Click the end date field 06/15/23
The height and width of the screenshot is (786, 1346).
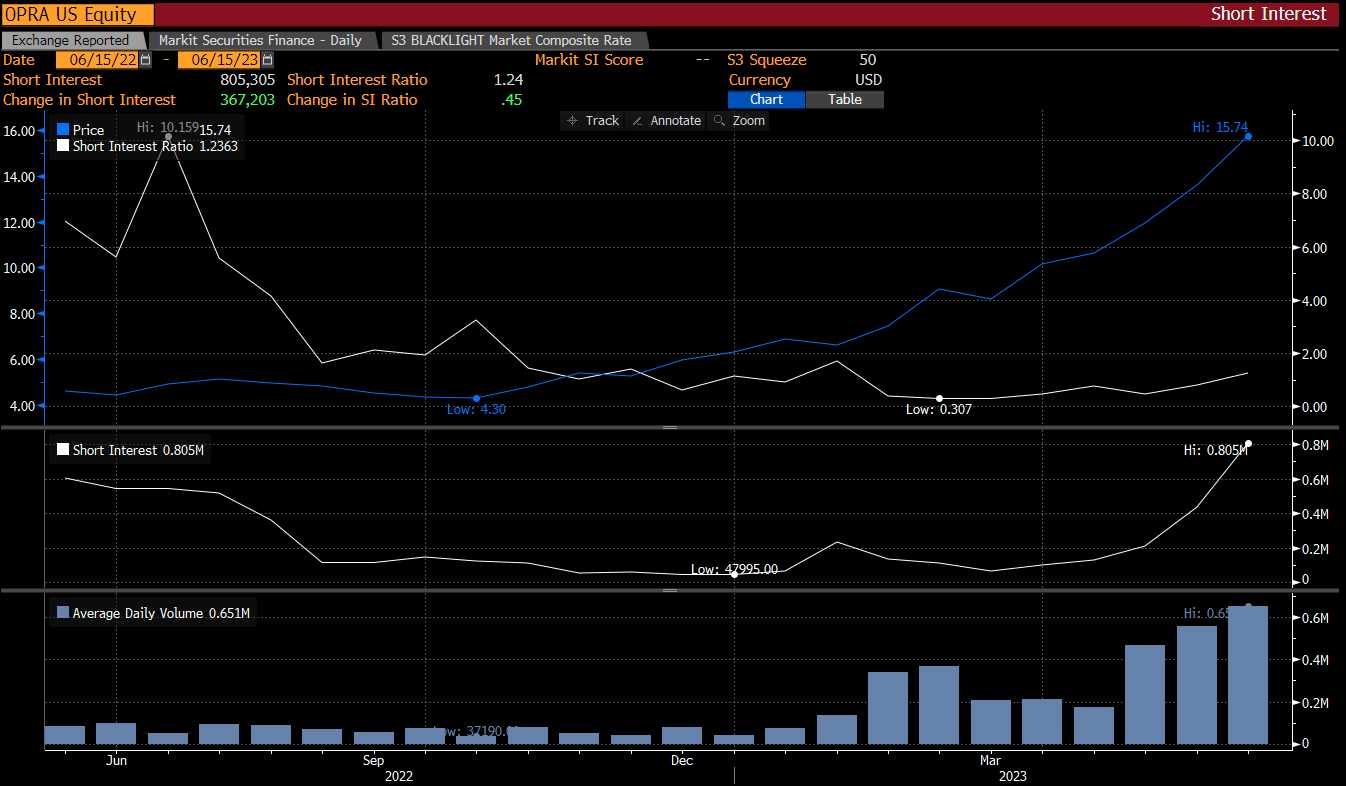(x=217, y=60)
